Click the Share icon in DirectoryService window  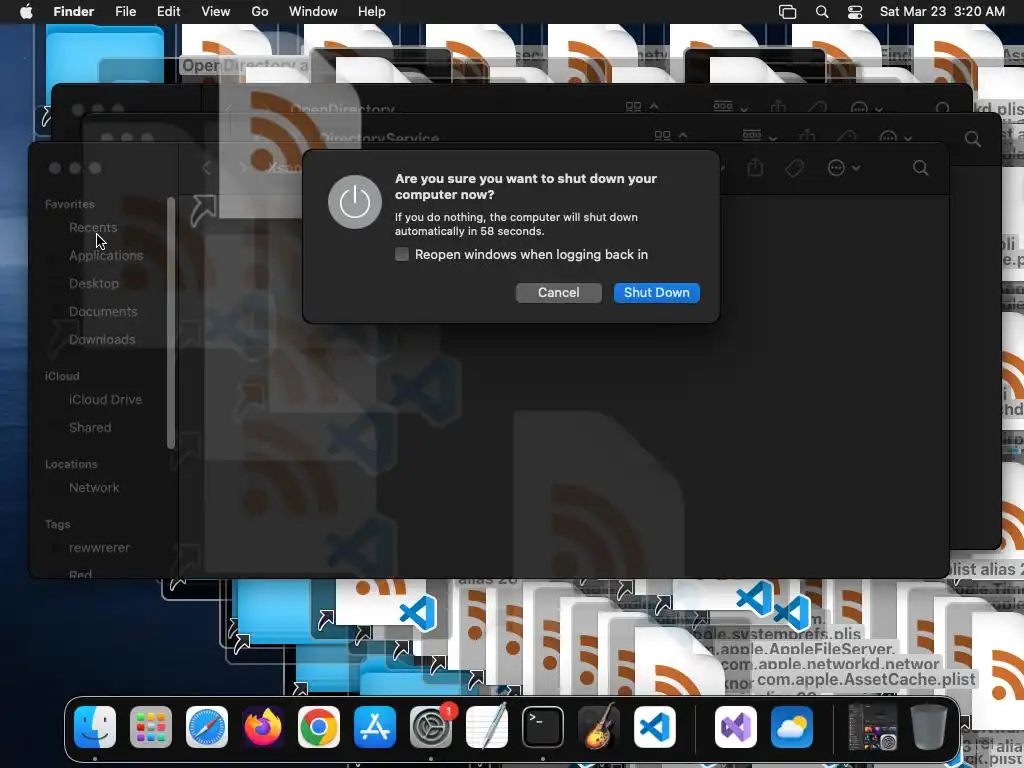tap(807, 135)
